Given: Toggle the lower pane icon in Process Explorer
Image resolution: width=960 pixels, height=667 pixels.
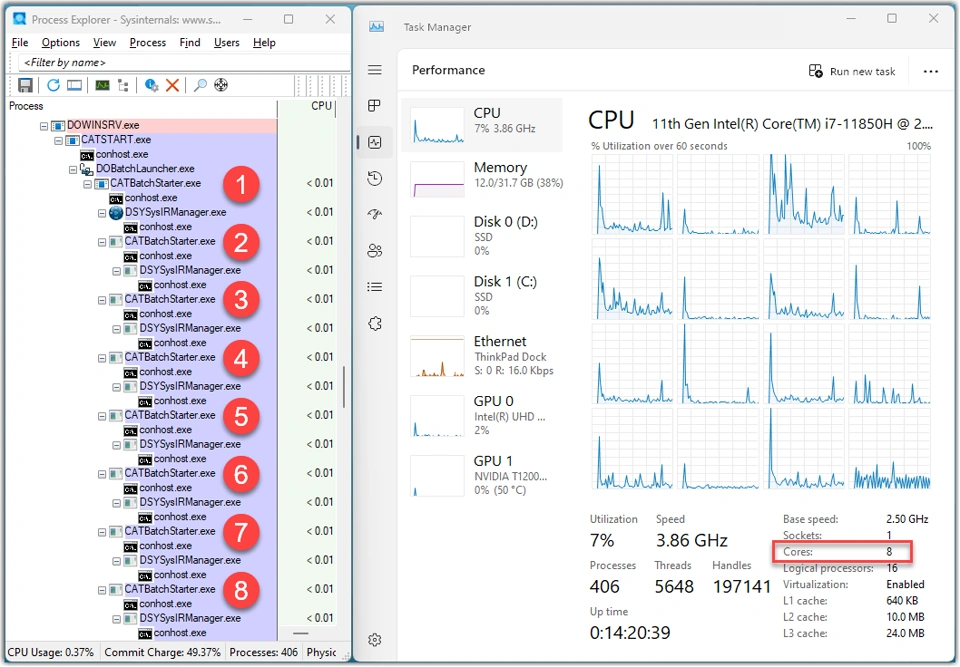Looking at the screenshot, I should tap(75, 85).
